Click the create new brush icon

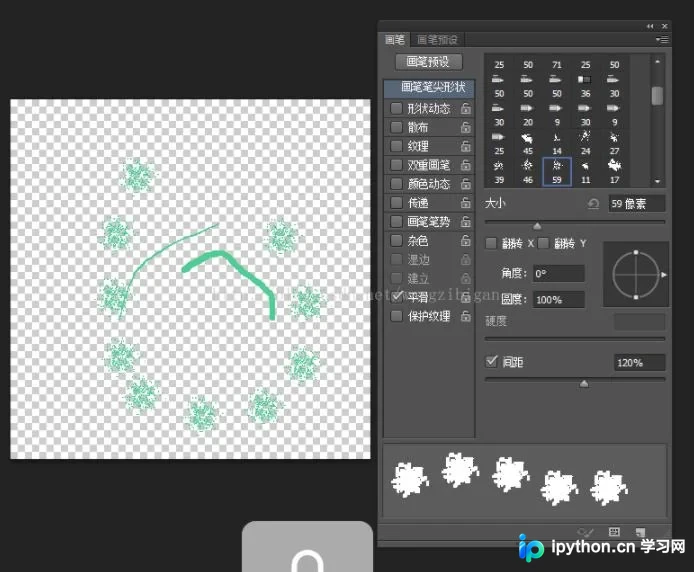640,532
